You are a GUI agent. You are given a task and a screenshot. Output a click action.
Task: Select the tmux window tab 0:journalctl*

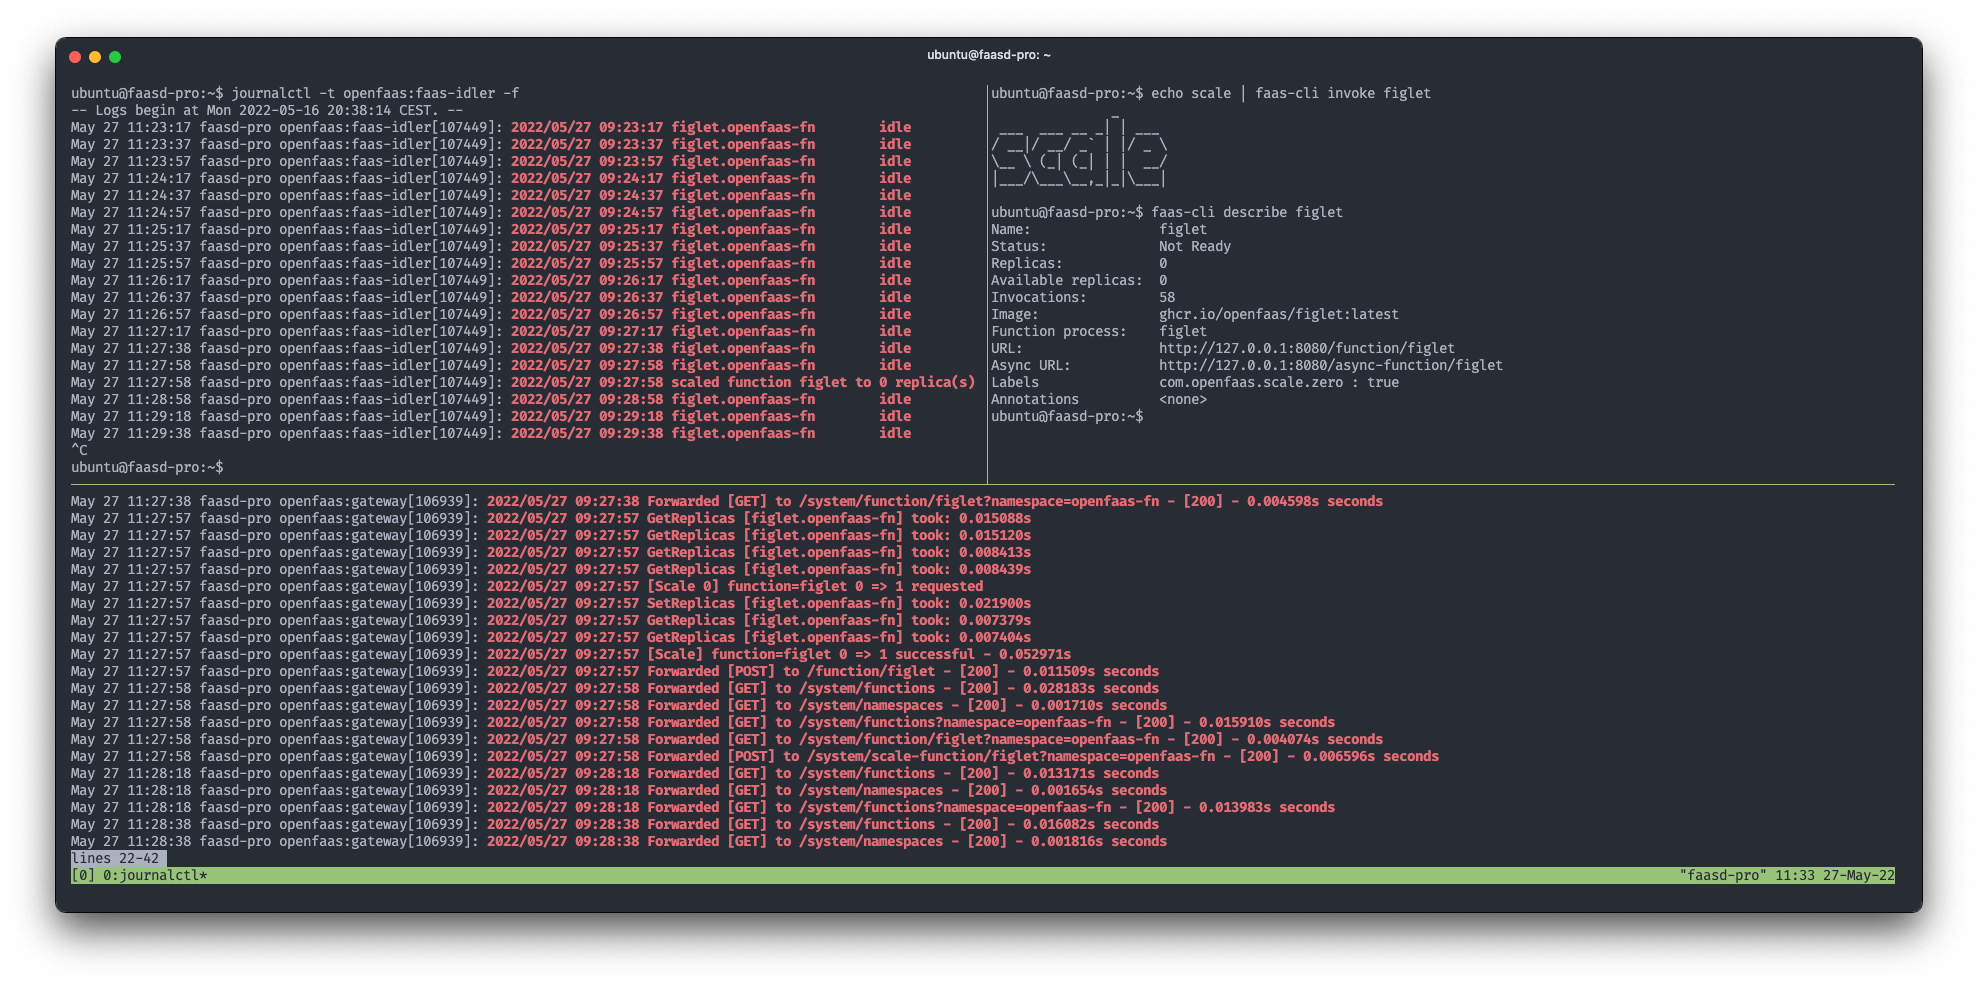[x=155, y=875]
